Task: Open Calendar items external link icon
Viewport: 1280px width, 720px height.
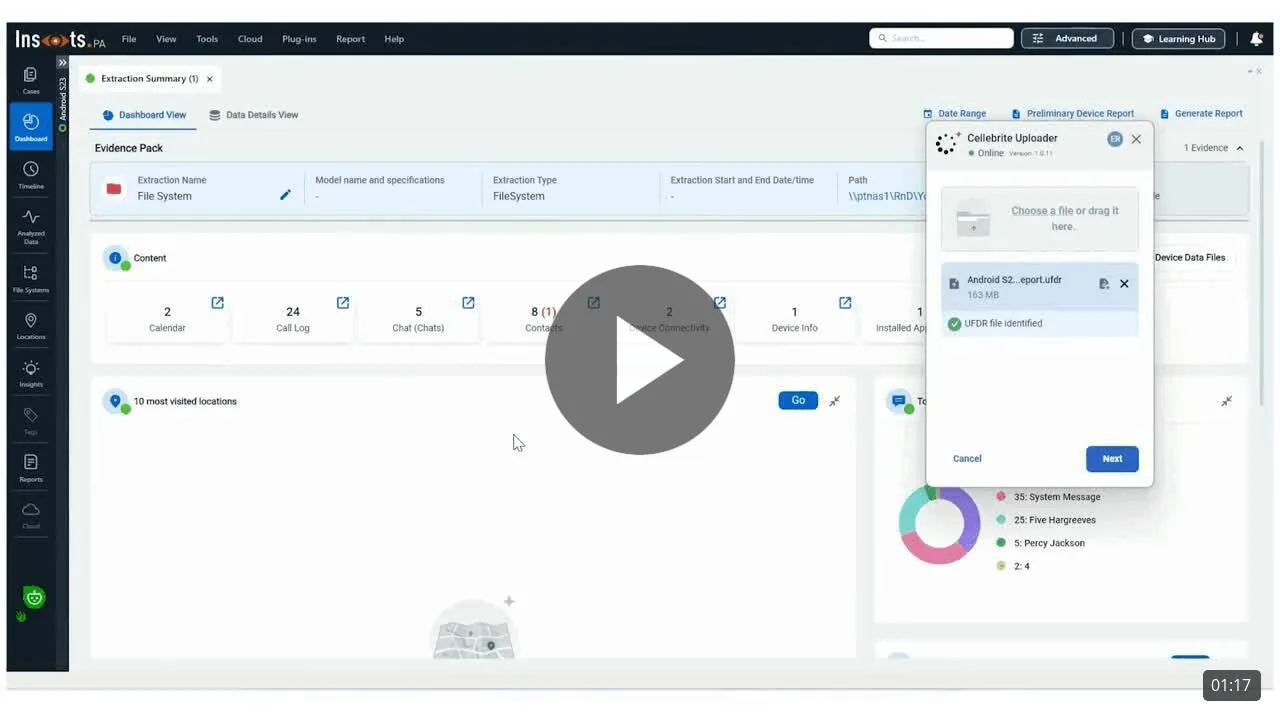Action: [217, 303]
